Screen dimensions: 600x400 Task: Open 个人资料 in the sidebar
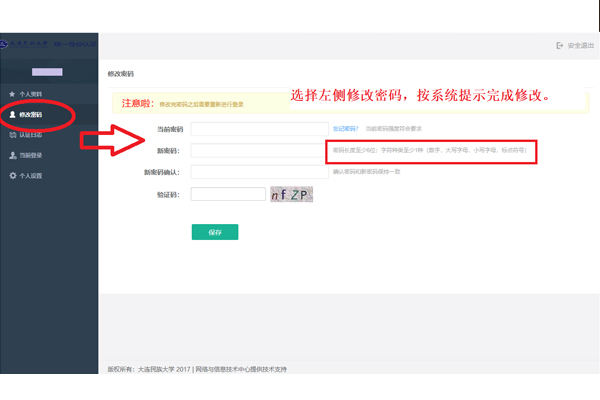pyautogui.click(x=32, y=94)
